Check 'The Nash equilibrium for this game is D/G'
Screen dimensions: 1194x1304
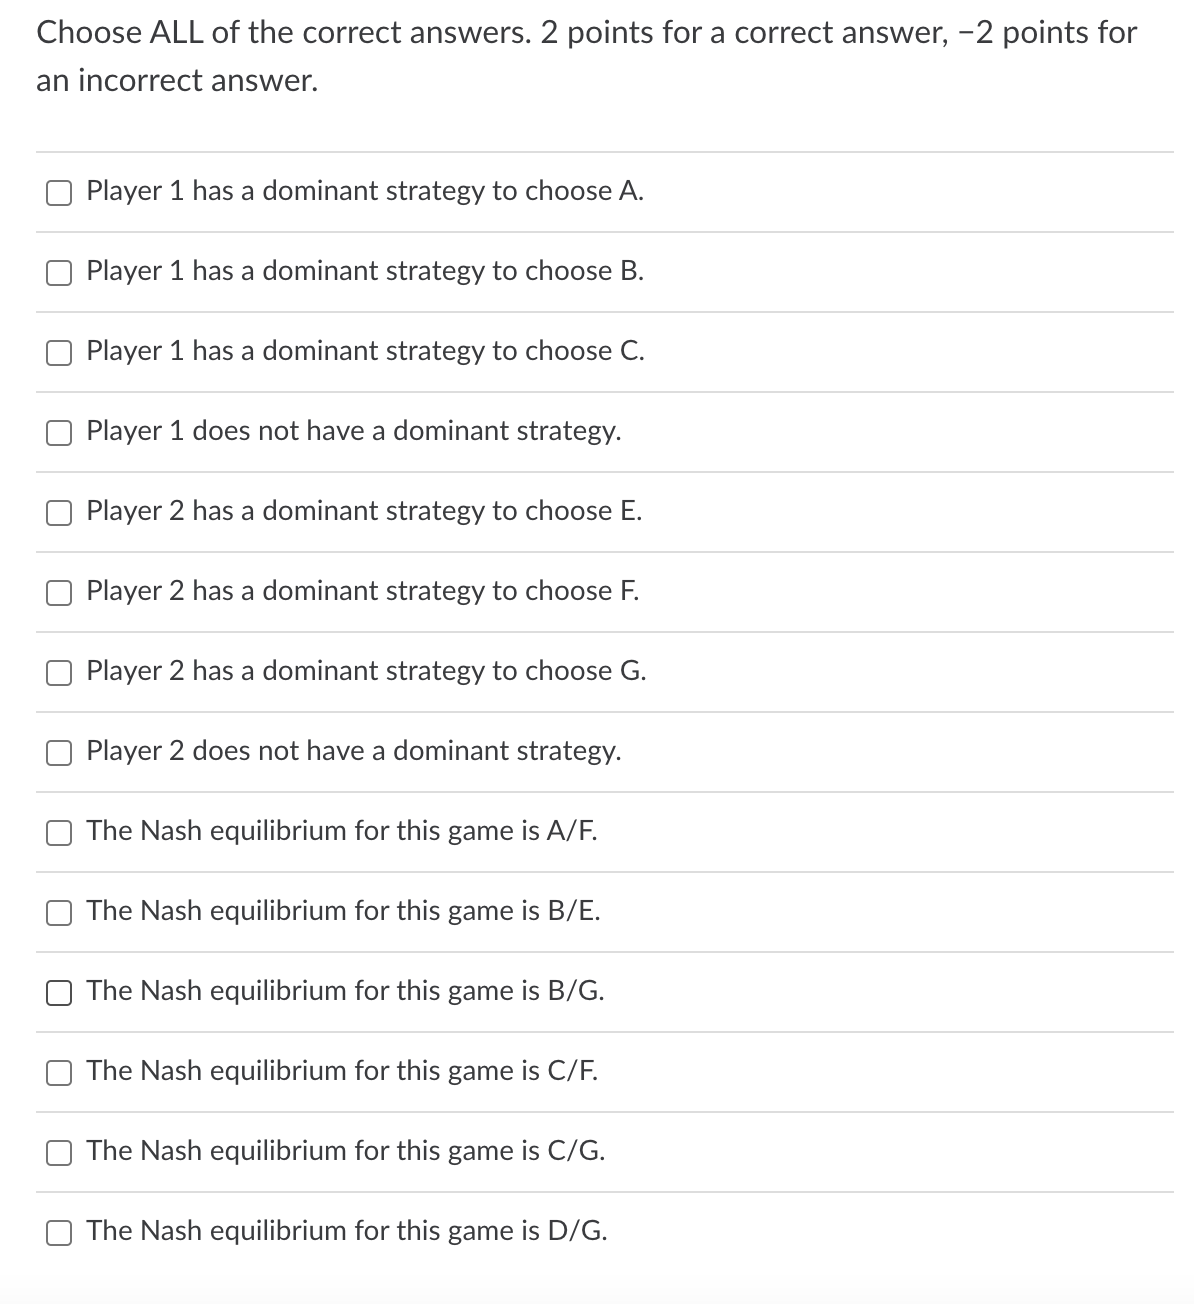tap(59, 1232)
